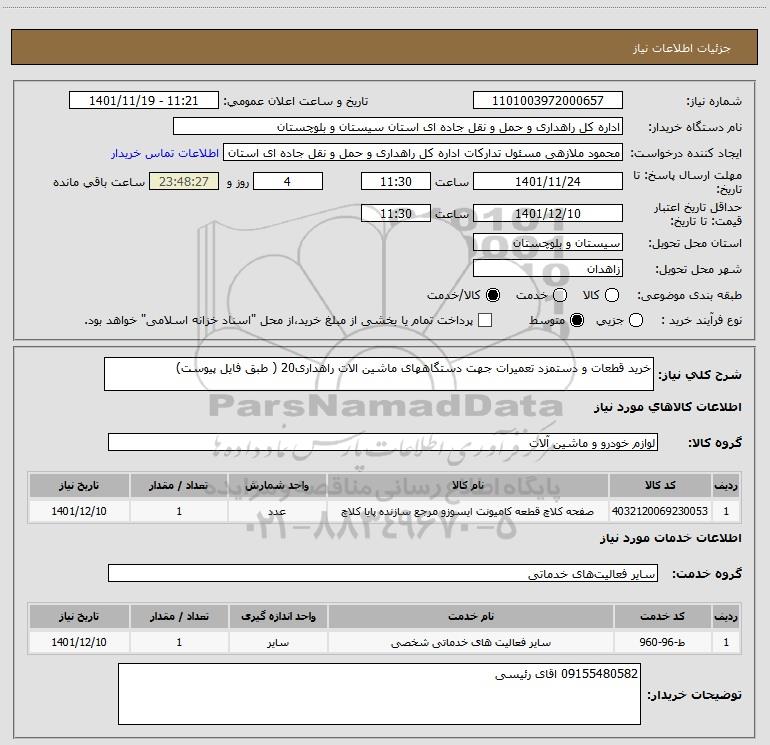Select the کالا/خدمت radio button

click(493, 295)
